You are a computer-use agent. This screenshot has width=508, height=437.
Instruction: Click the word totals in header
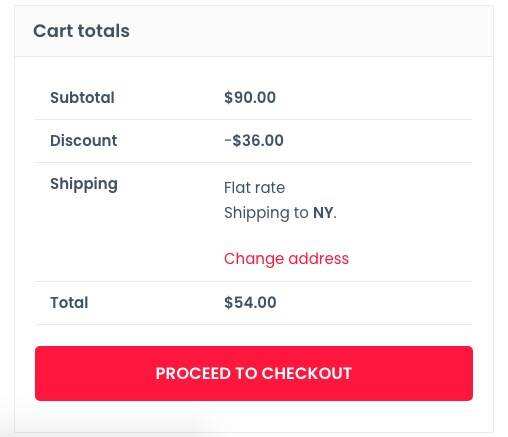pos(104,31)
